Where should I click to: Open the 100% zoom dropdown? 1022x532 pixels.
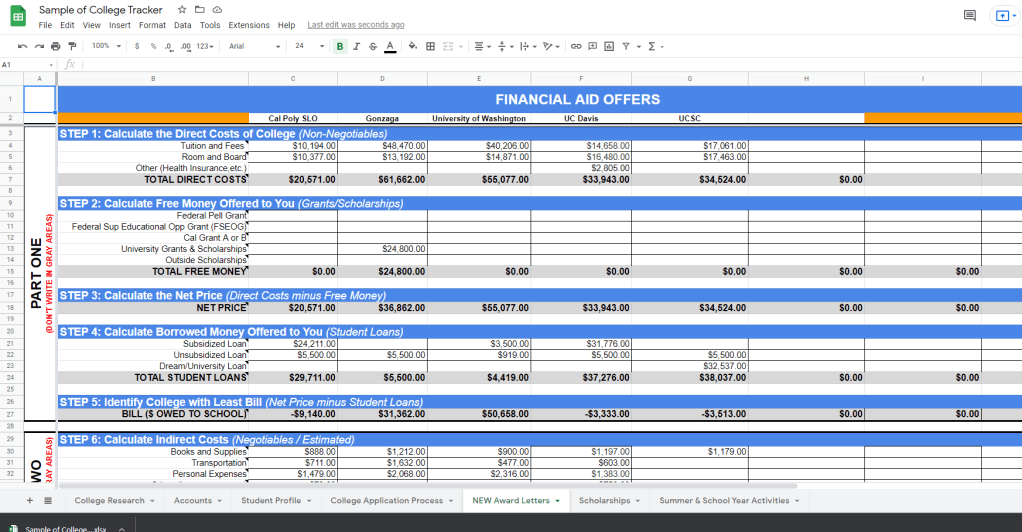pos(105,46)
